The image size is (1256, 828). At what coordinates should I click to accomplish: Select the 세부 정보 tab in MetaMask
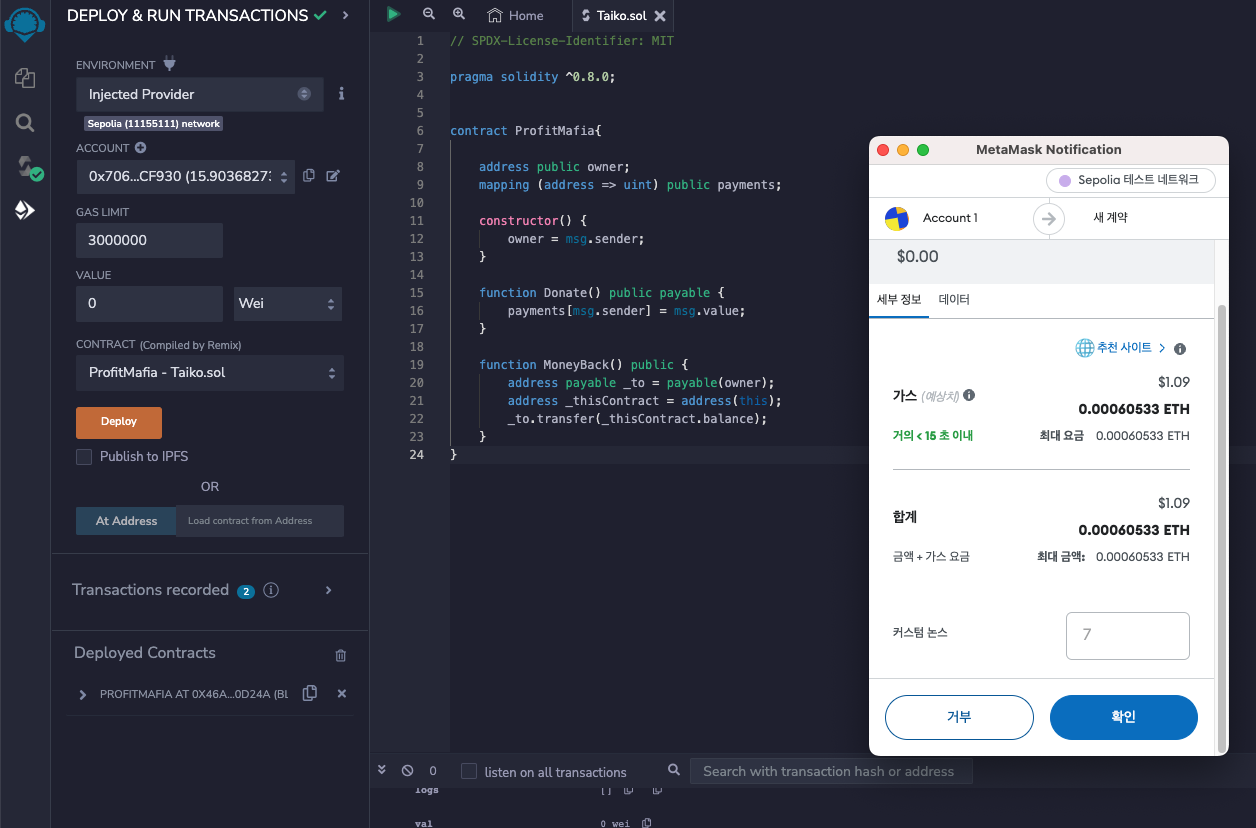(x=898, y=299)
